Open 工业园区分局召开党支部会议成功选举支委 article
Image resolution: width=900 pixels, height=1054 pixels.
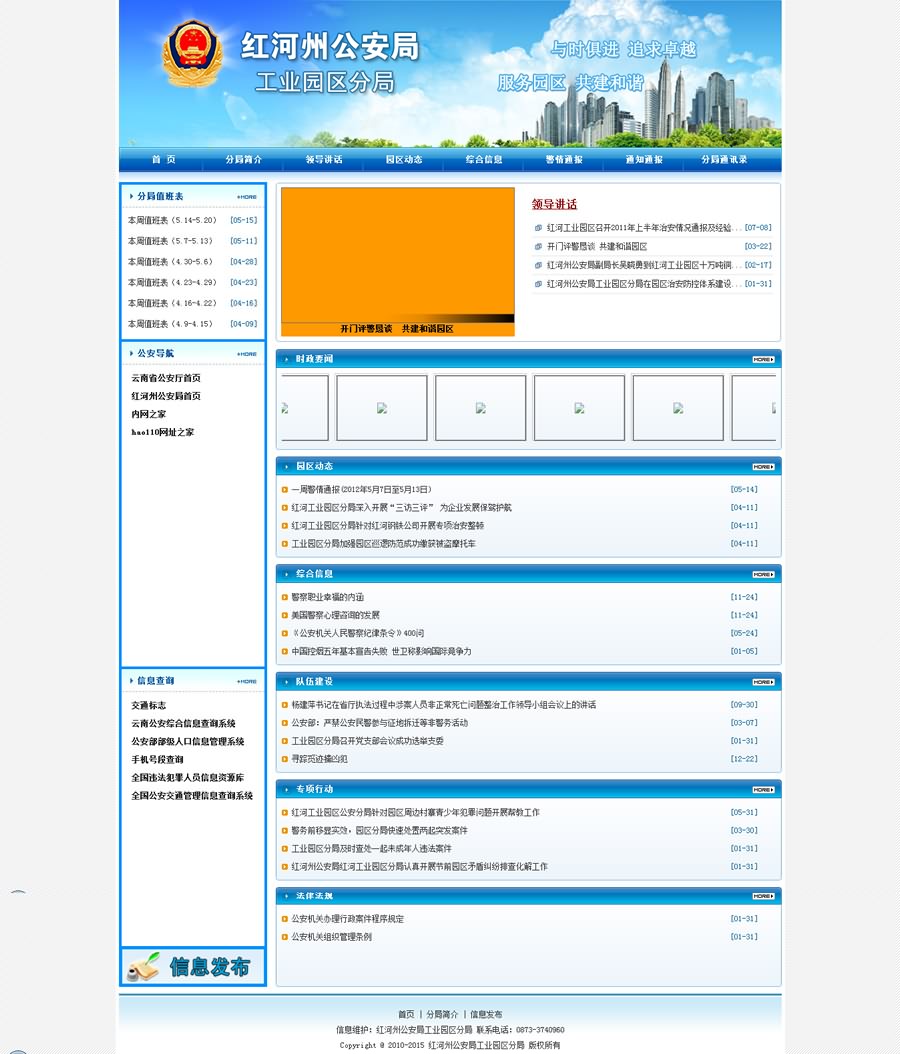368,741
